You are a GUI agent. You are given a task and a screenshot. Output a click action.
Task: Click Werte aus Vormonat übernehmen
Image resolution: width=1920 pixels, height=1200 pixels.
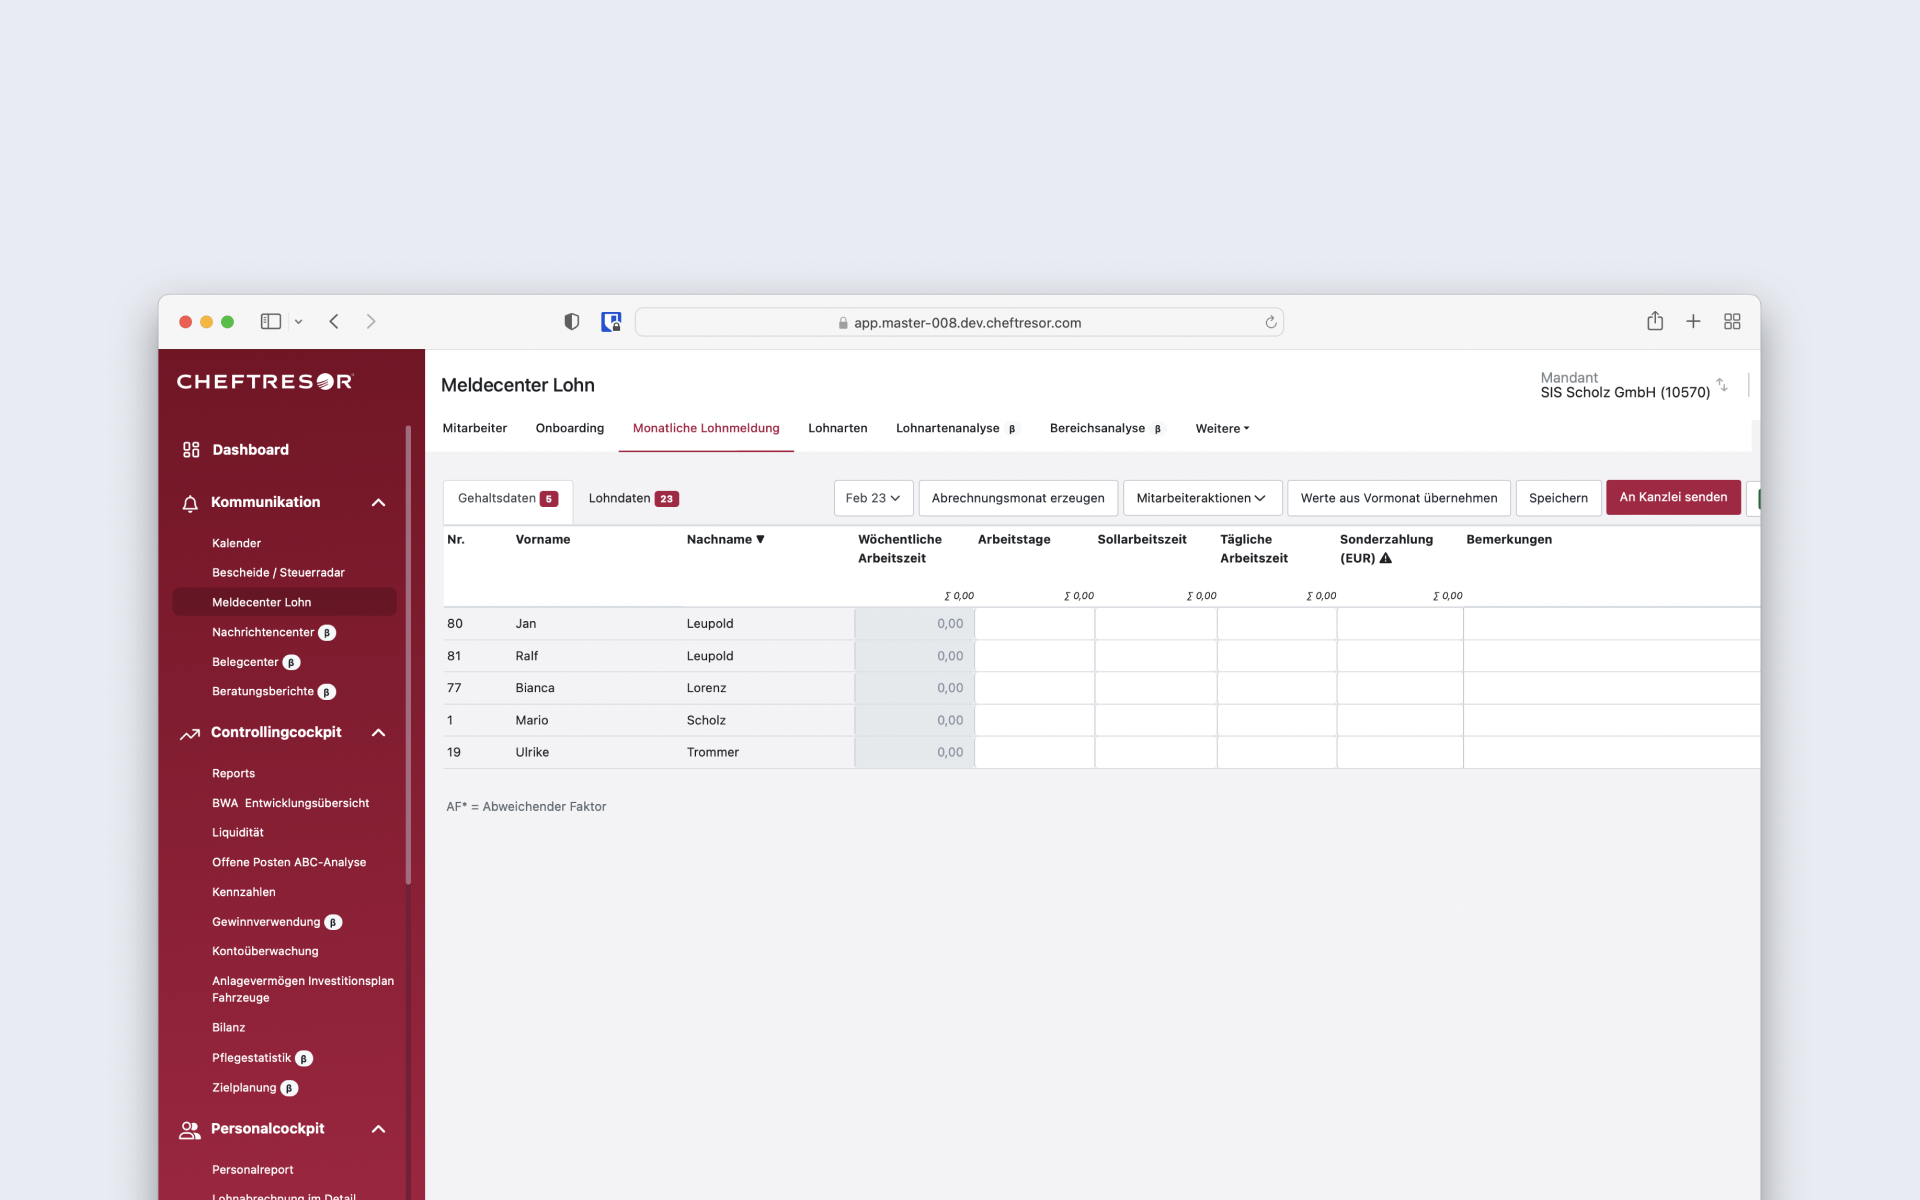pyautogui.click(x=1399, y=498)
